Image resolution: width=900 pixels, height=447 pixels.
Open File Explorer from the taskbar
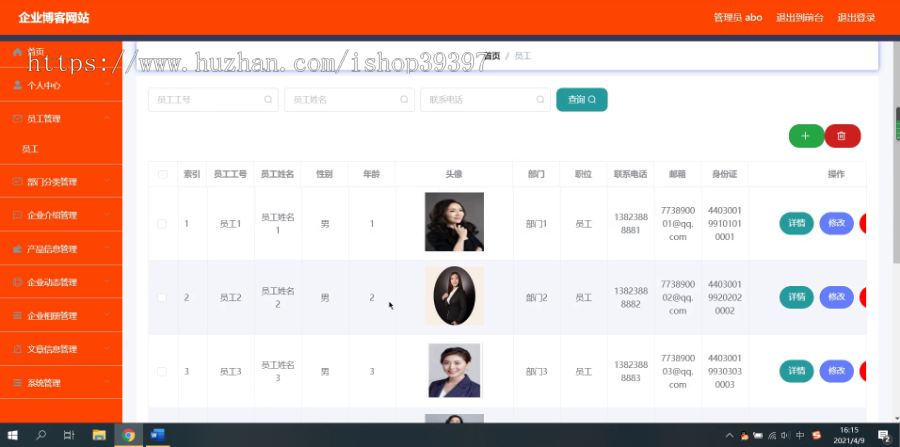99,435
